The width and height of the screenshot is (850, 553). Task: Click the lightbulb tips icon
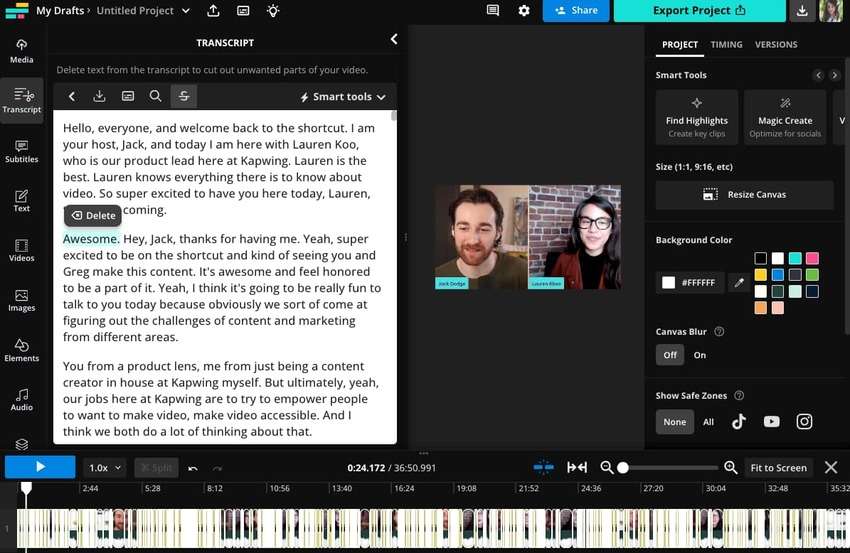[273, 10]
